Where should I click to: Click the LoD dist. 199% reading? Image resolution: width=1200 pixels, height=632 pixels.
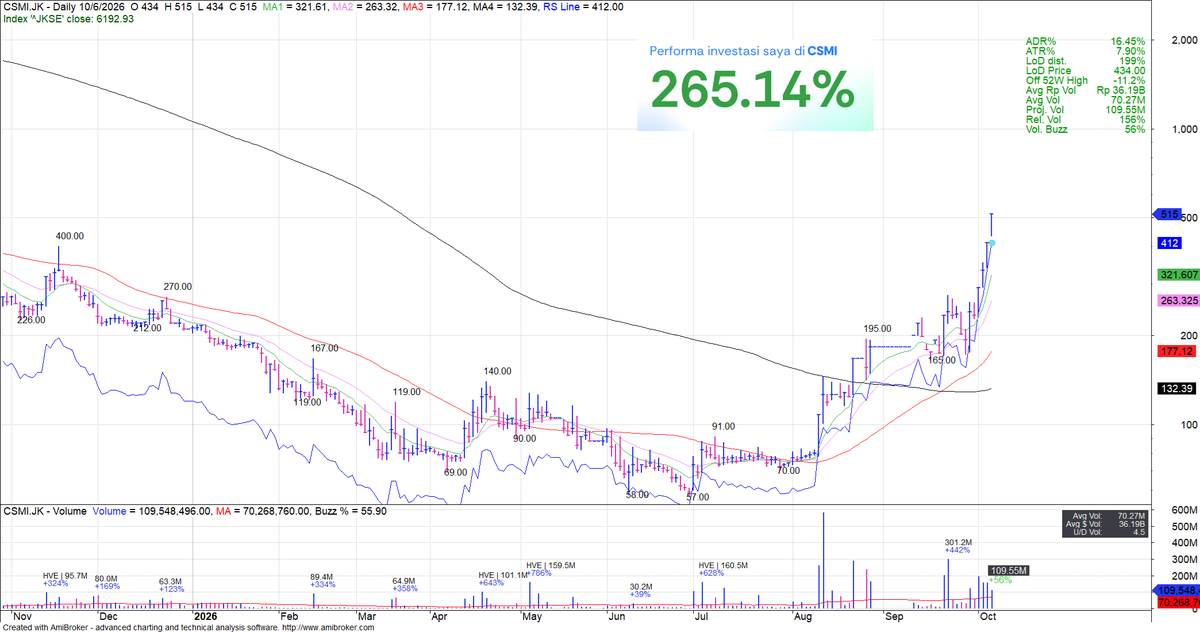pyautogui.click(x=1085, y=62)
